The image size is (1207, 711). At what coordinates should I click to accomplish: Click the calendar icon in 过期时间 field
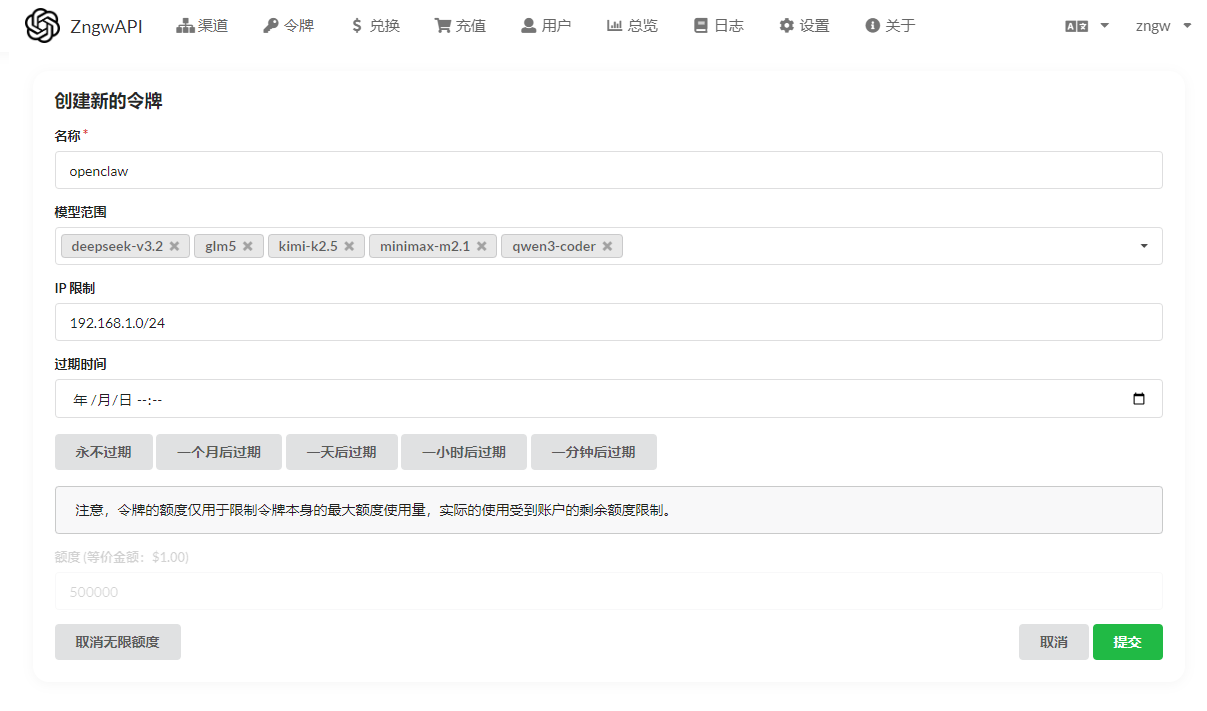[x=1138, y=399]
